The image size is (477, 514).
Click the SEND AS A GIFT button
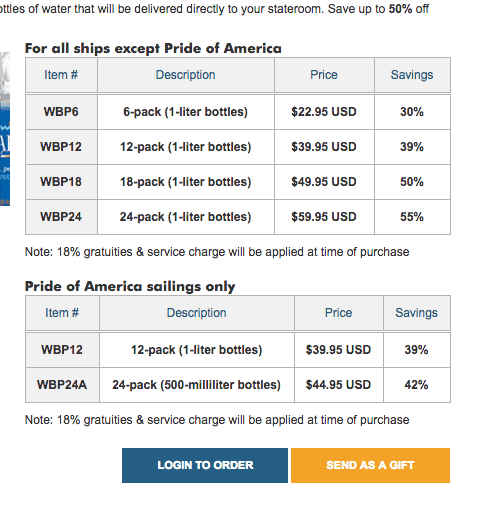(x=370, y=465)
